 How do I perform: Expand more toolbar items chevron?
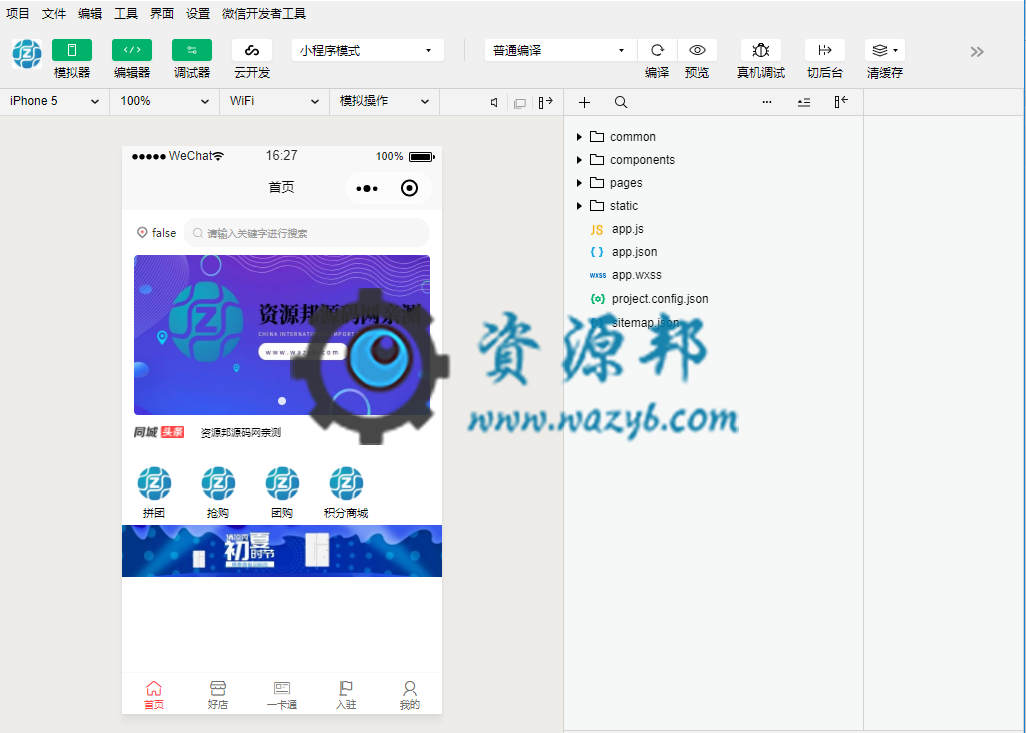pos(977,52)
